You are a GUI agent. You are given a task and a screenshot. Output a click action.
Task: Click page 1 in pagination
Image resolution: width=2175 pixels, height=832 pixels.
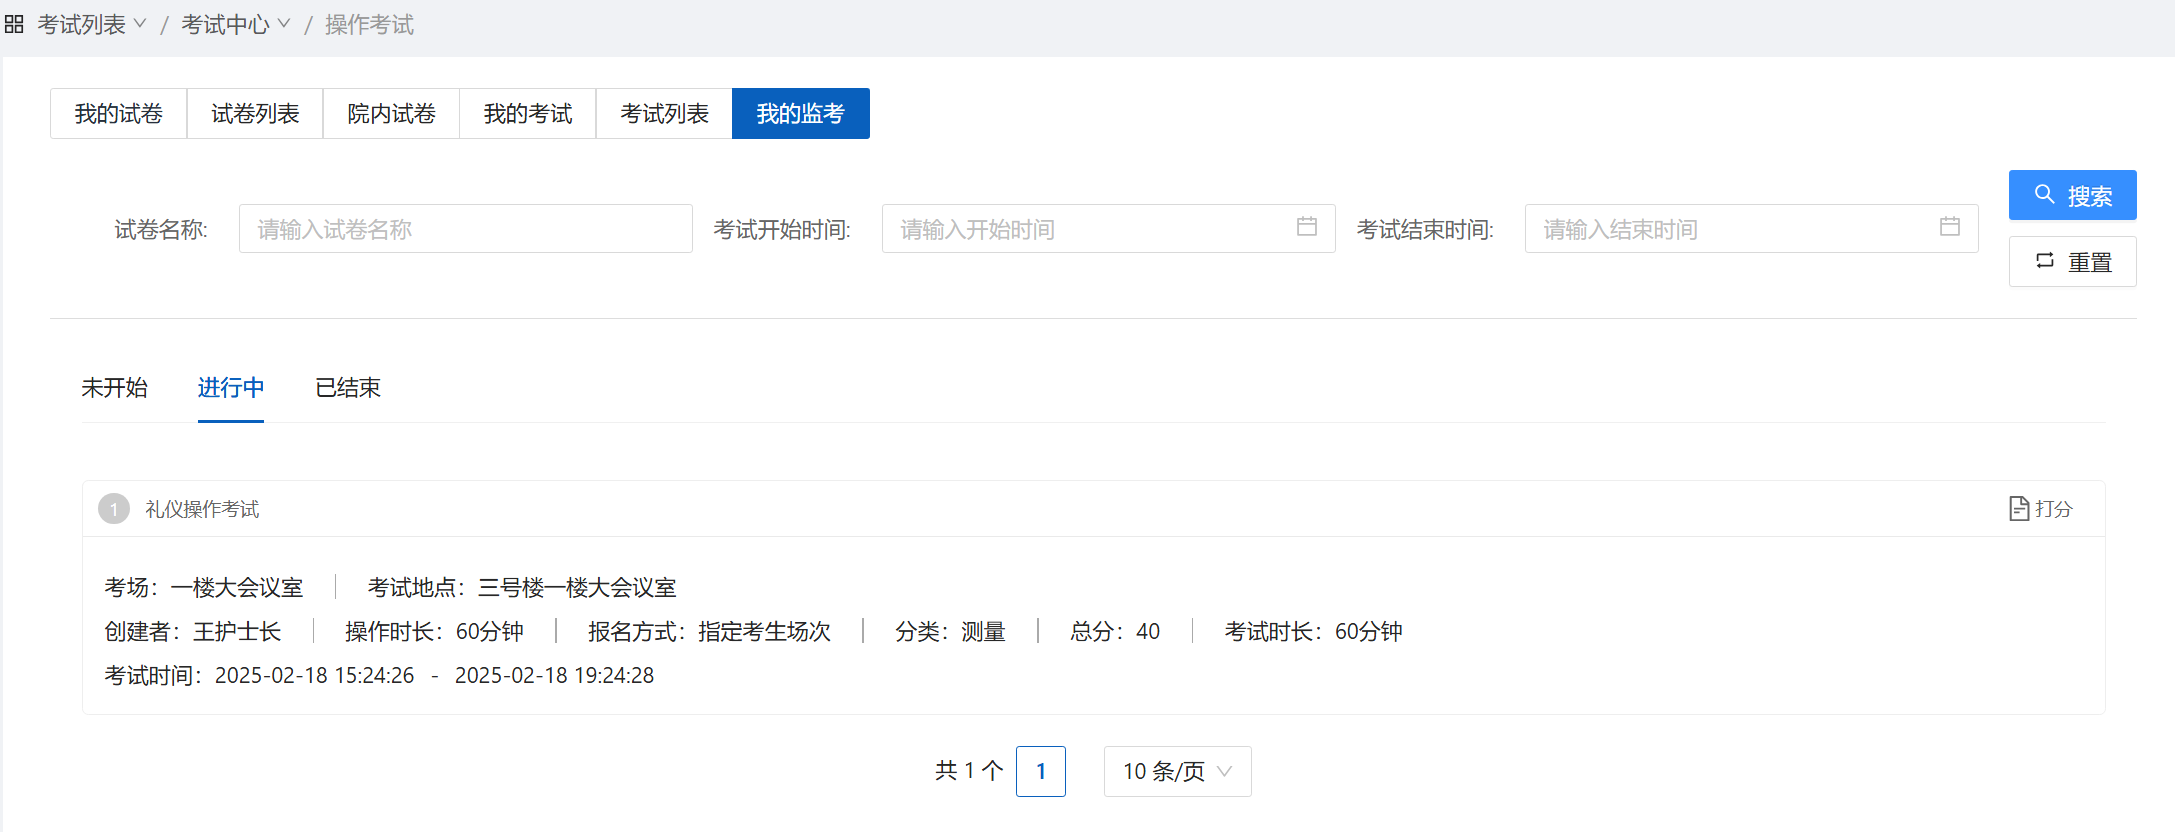pyautogui.click(x=1040, y=772)
